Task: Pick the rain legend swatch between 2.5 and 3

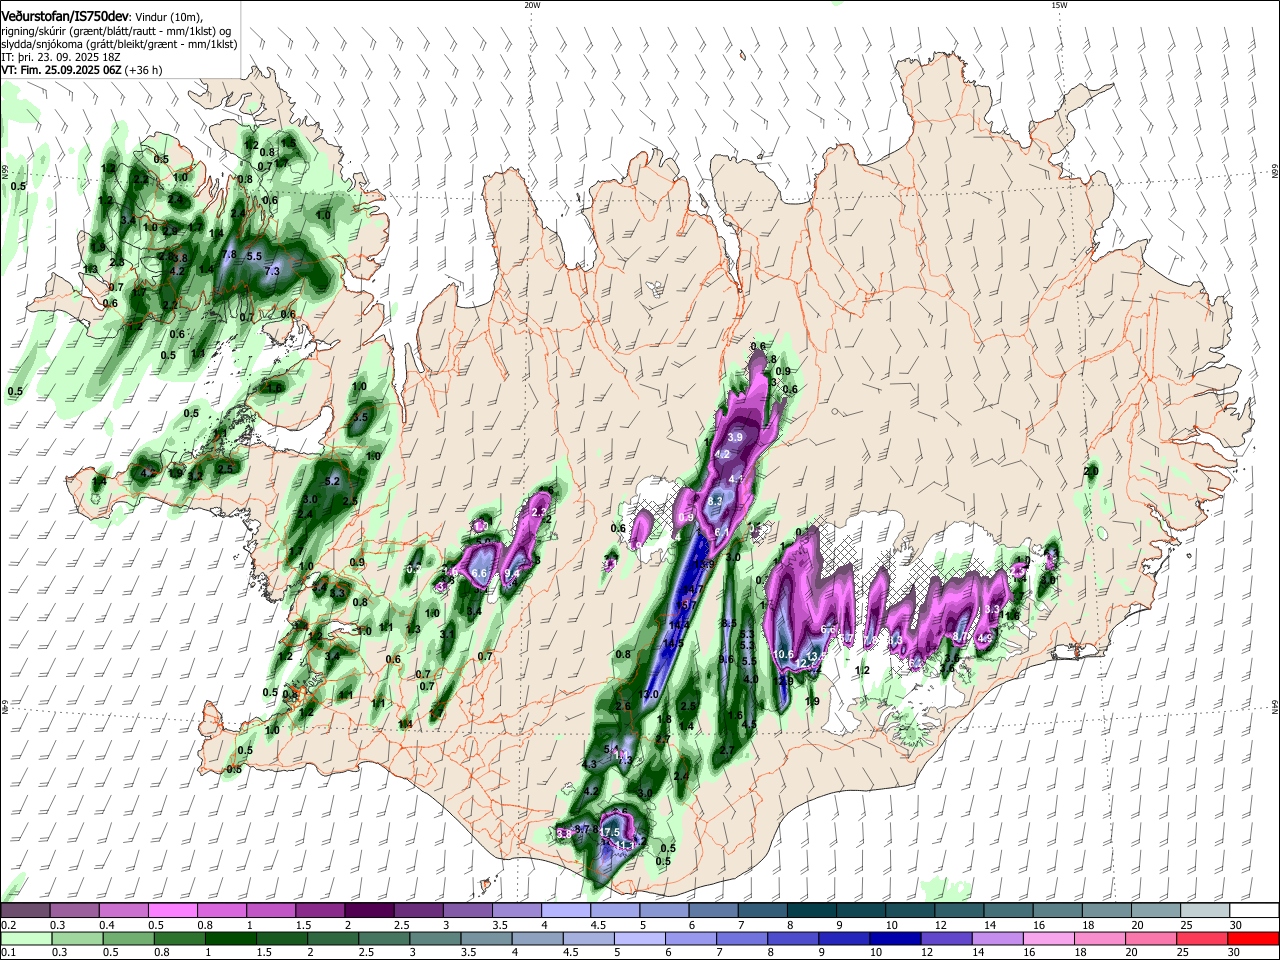Action: (x=384, y=938)
